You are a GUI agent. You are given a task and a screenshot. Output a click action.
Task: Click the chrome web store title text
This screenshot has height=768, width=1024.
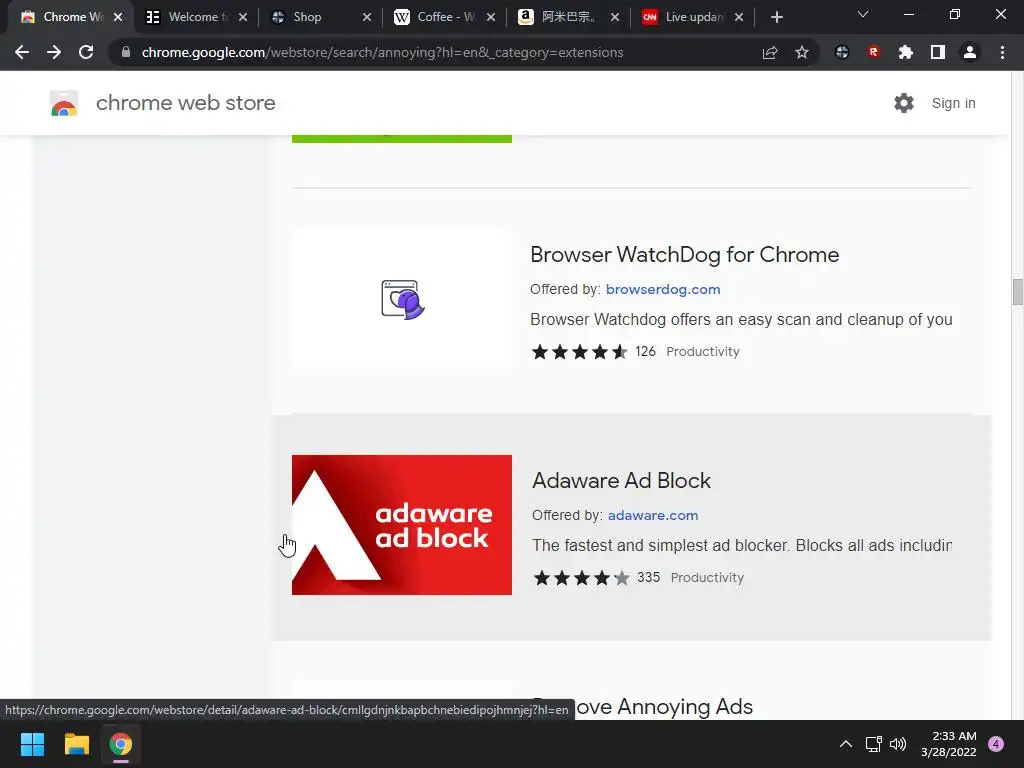[x=185, y=103]
